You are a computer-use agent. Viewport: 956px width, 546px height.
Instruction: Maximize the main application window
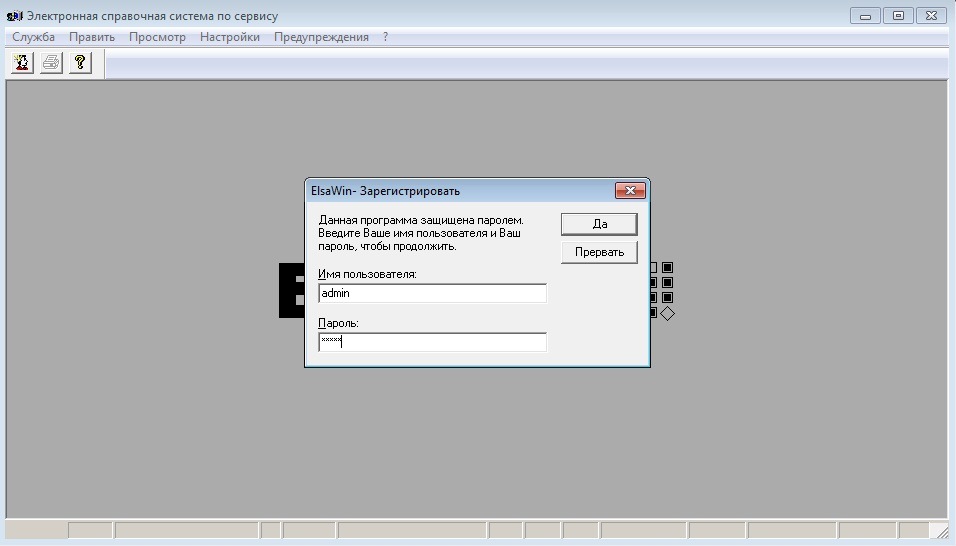click(x=898, y=16)
